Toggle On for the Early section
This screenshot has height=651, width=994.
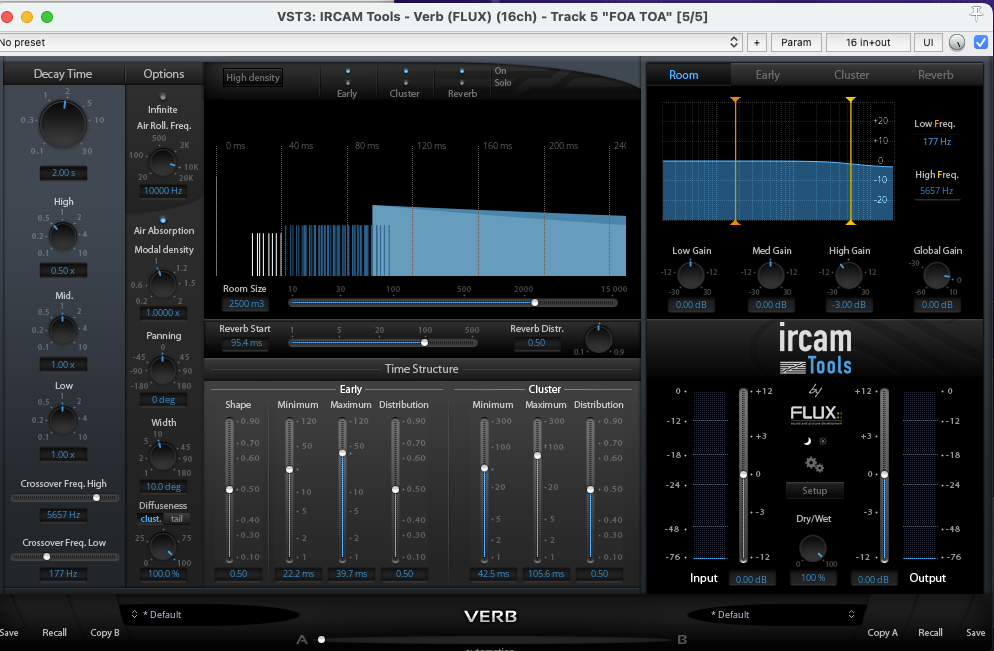pyautogui.click(x=348, y=71)
